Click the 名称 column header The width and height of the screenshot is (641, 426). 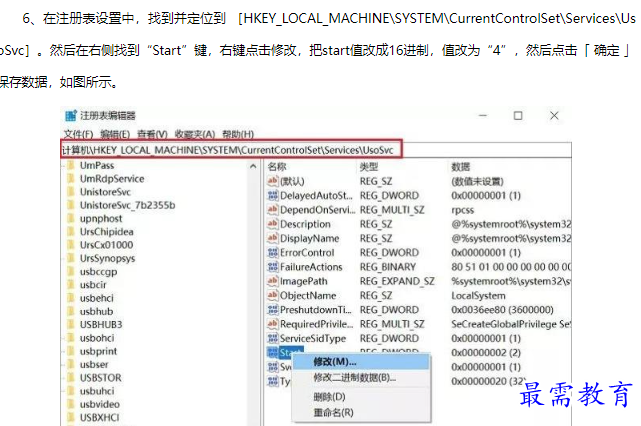[x=277, y=166]
